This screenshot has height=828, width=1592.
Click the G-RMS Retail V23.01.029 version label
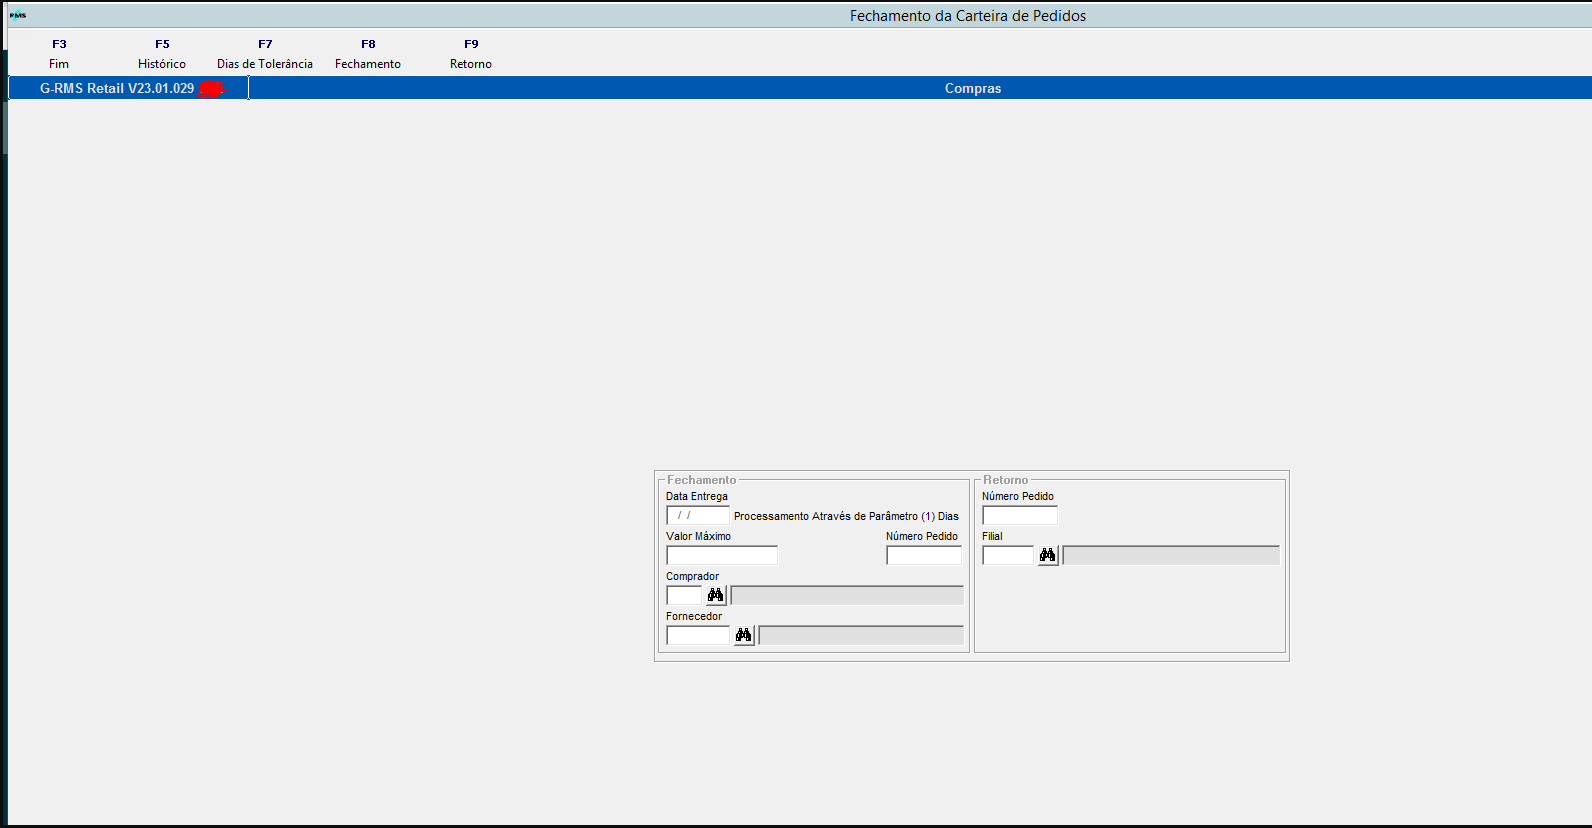117,88
